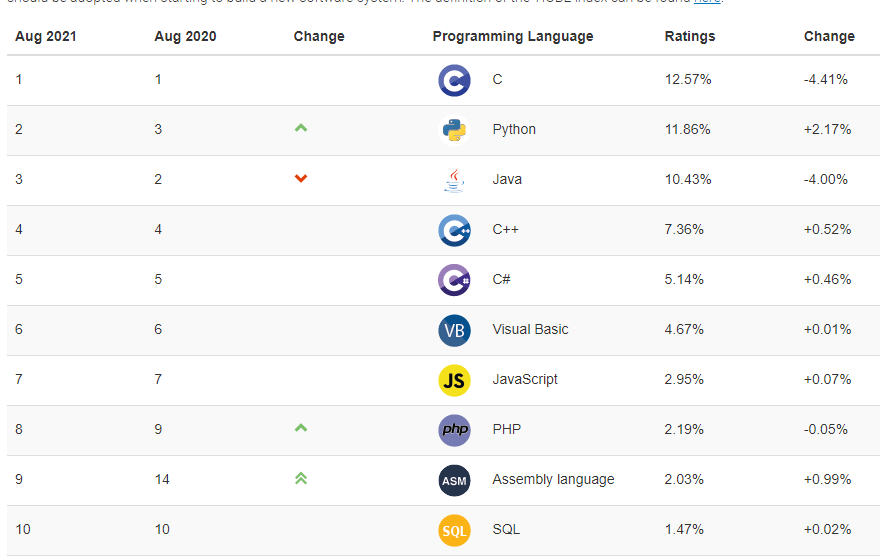Click red down arrow in Java row
880x558 pixels.
(301, 179)
